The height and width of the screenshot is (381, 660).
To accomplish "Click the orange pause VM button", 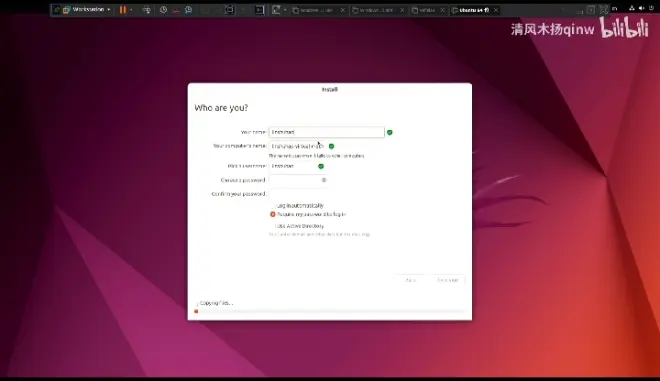I will coord(122,9).
